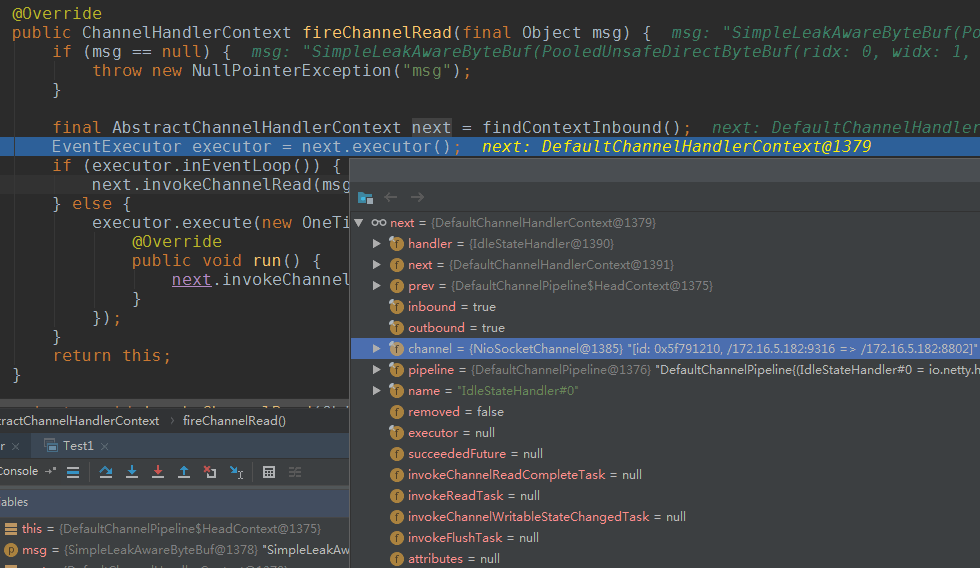
Task: Expand the name IdleStateHandler#0 node
Action: tap(376, 391)
